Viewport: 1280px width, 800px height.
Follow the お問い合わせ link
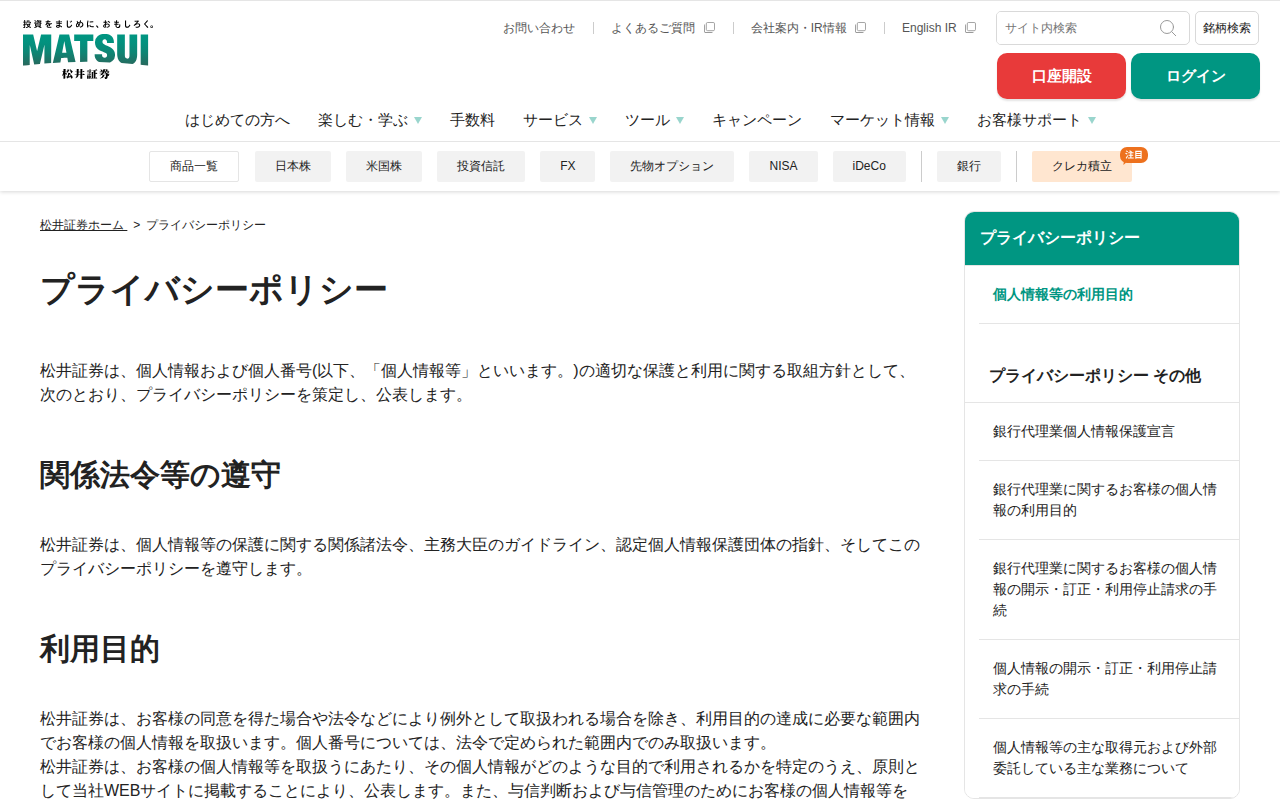pos(539,28)
